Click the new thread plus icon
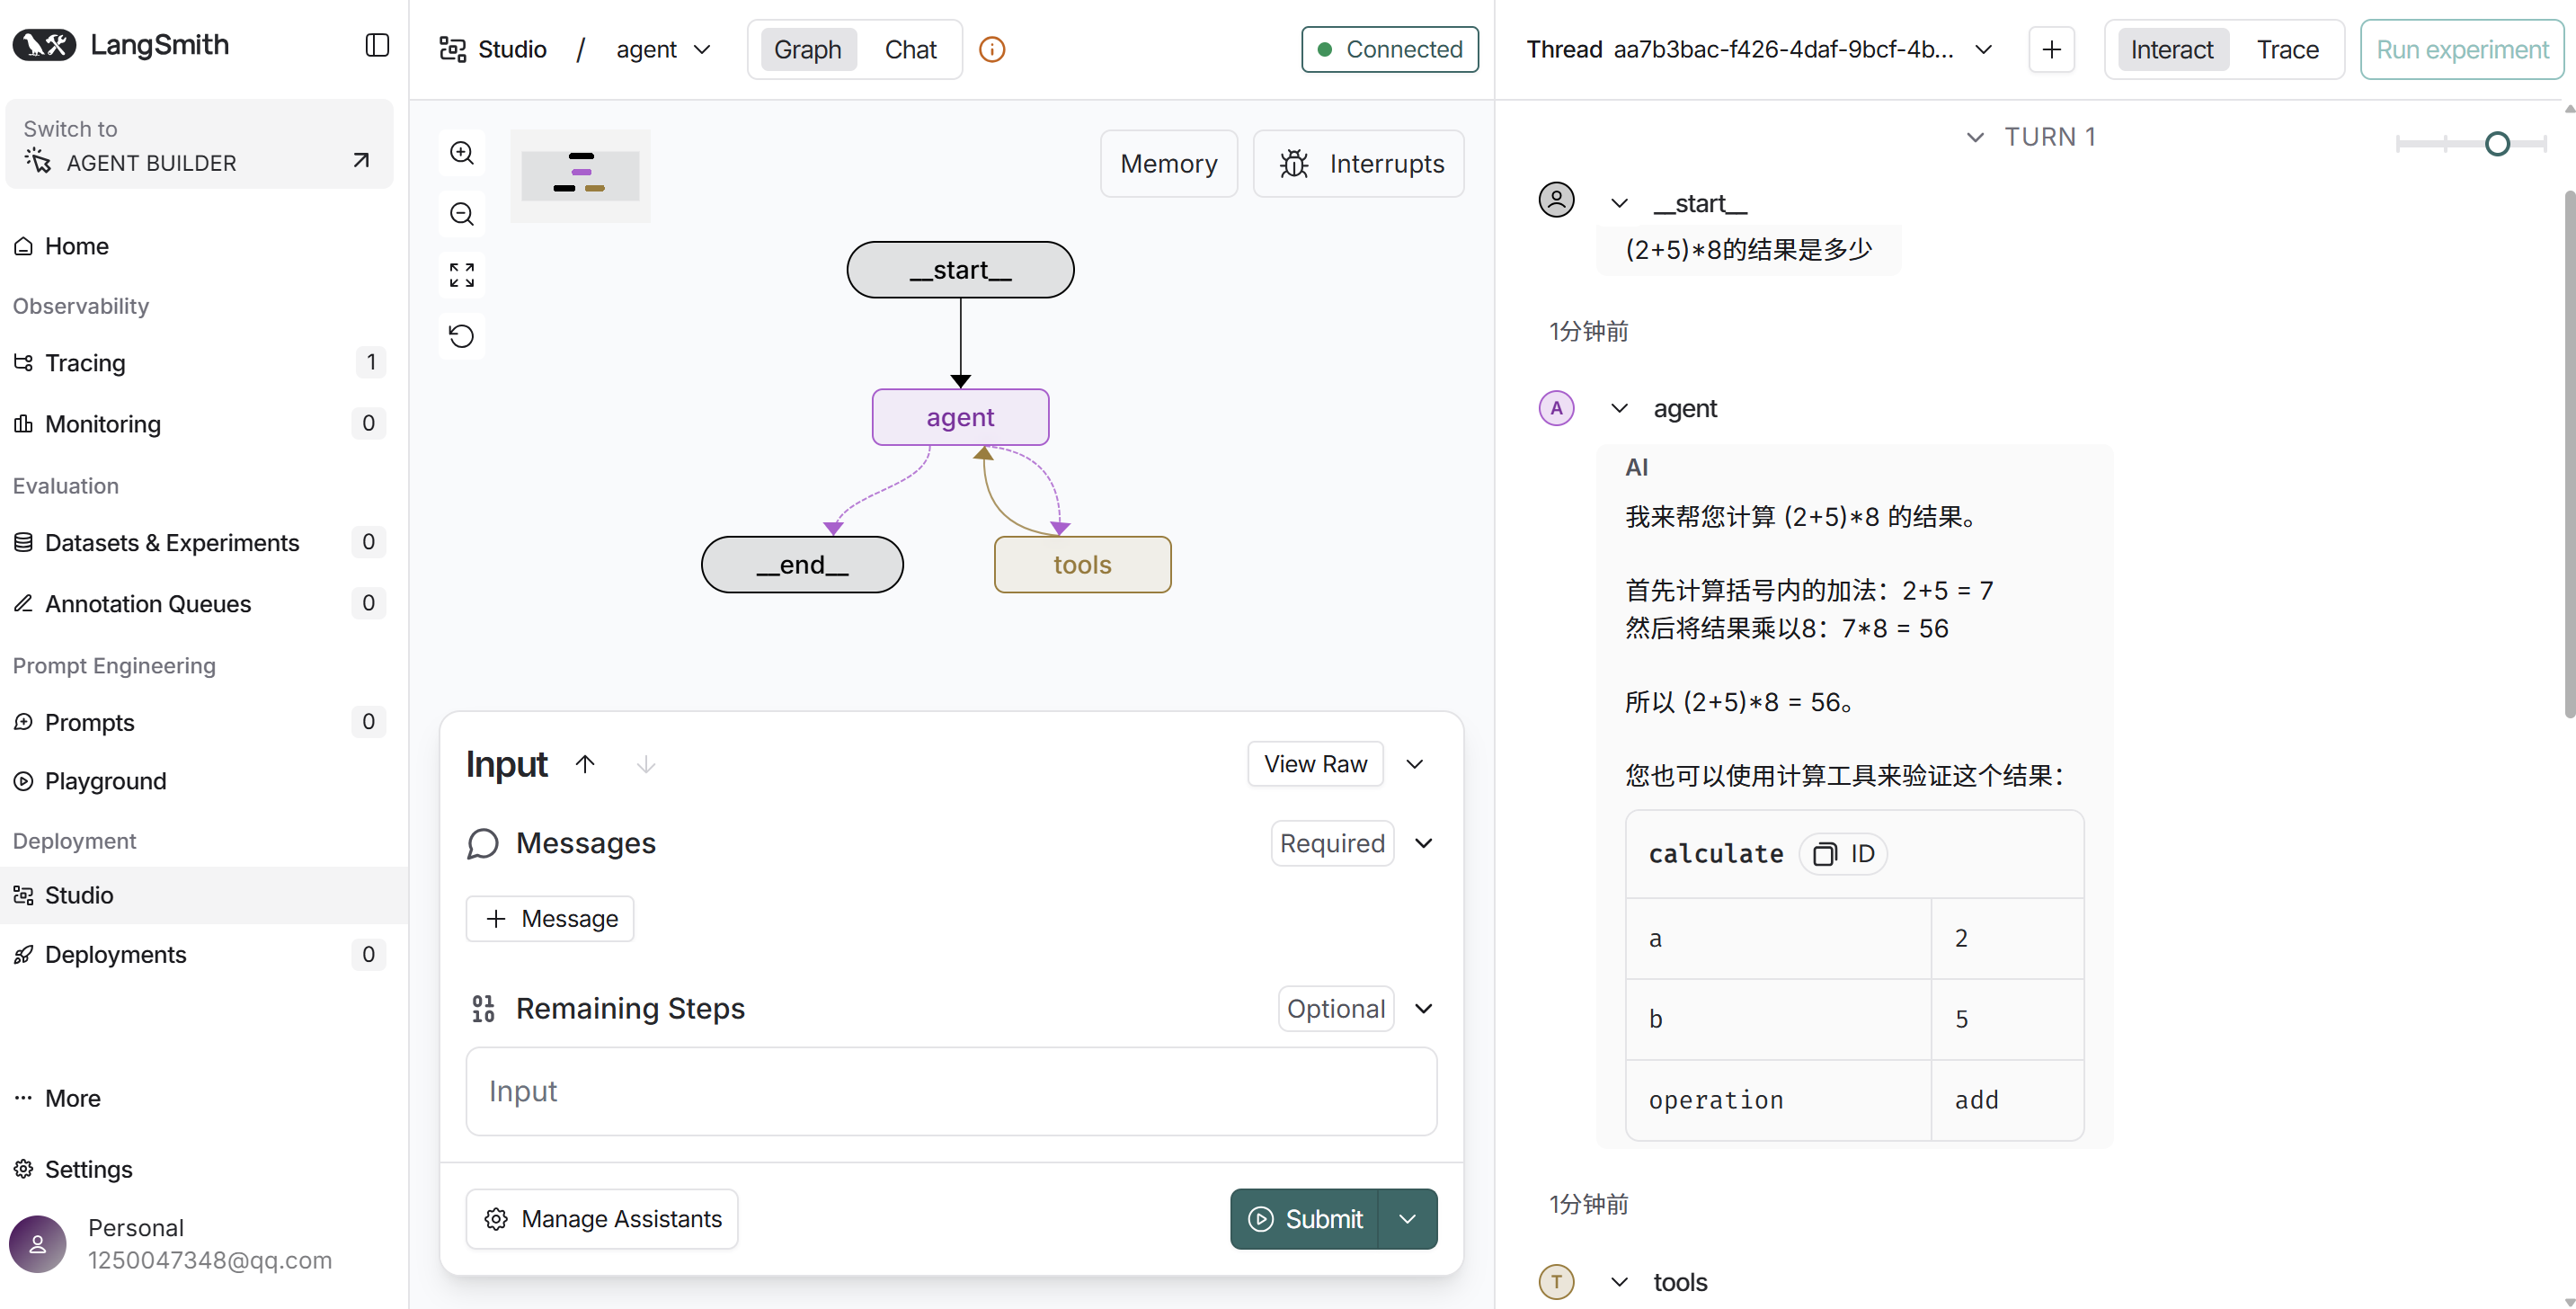 (x=2051, y=49)
